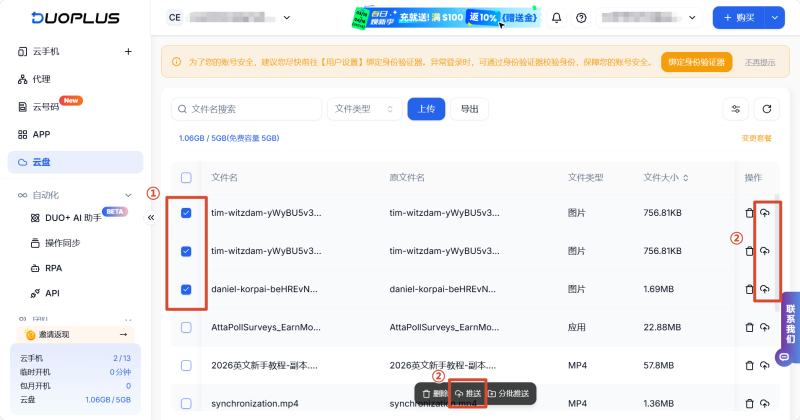Check the AttaPollSurveys file checkbox
Screen dimensions: 800x420
[186, 327]
